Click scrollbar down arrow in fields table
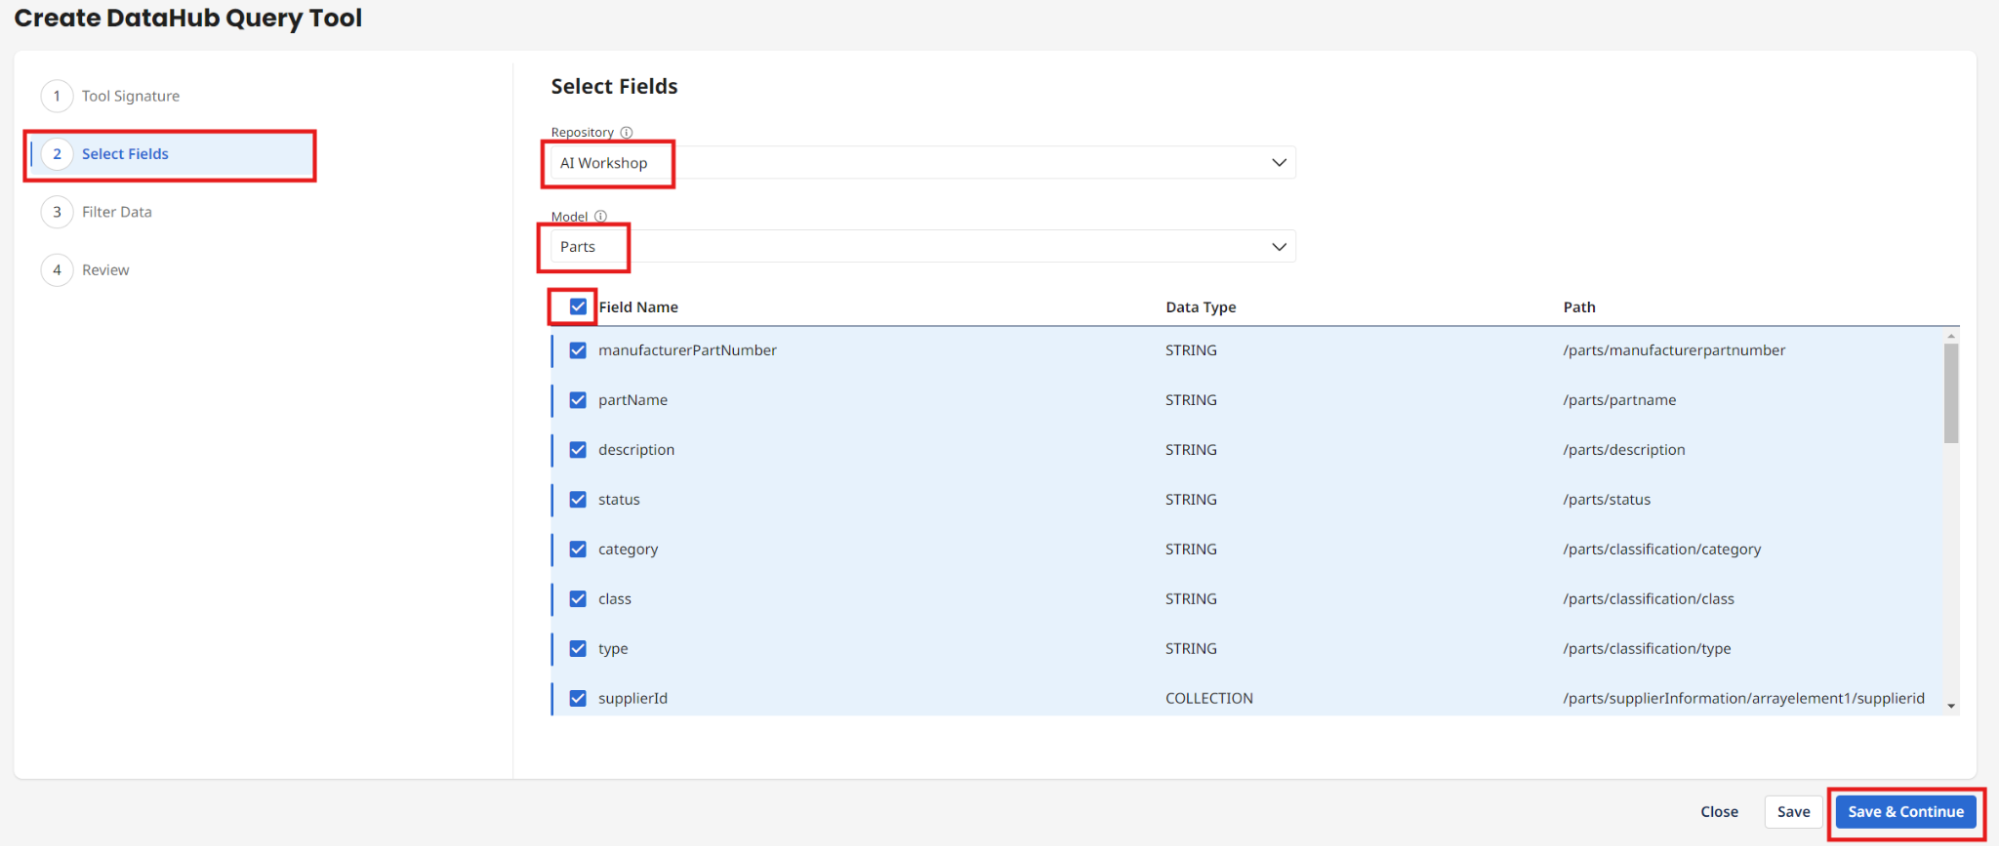 (x=1950, y=706)
